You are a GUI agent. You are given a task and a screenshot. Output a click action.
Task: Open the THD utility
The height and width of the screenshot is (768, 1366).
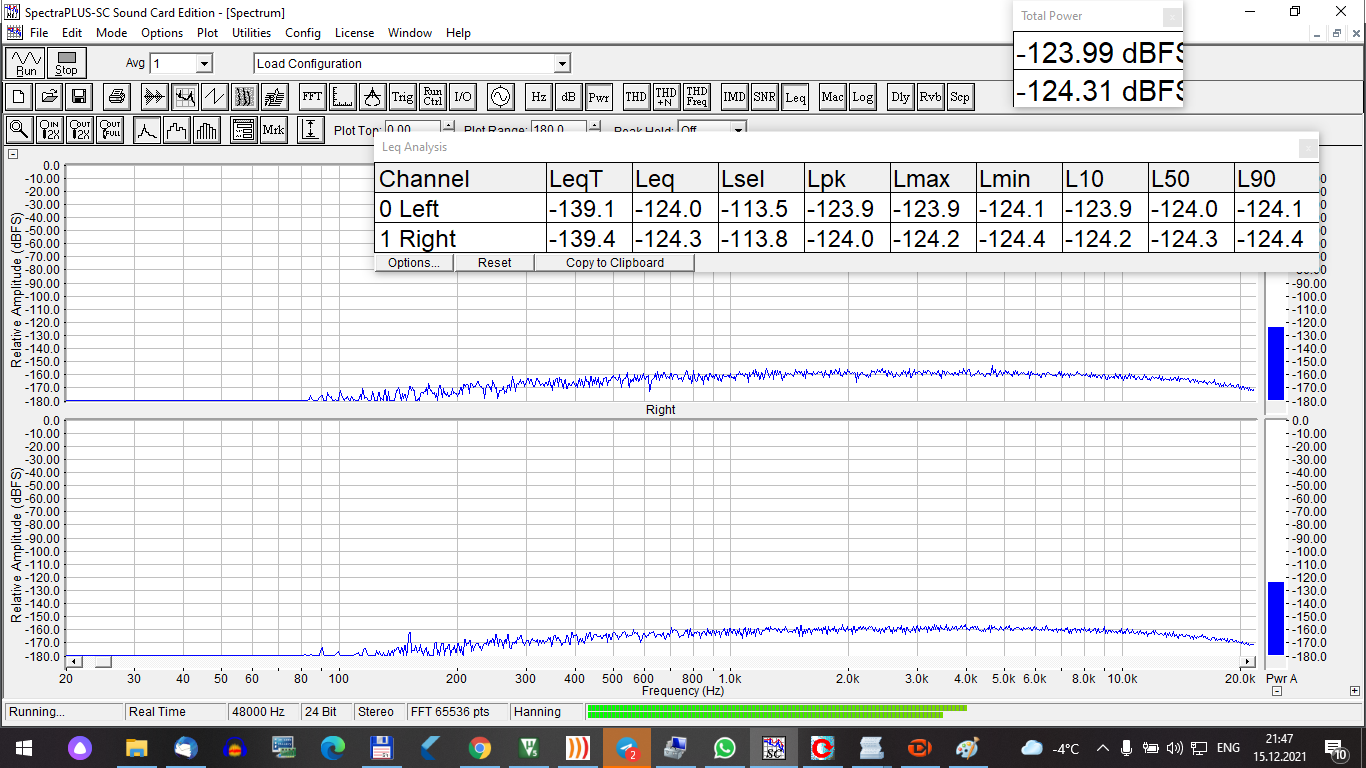coord(635,97)
